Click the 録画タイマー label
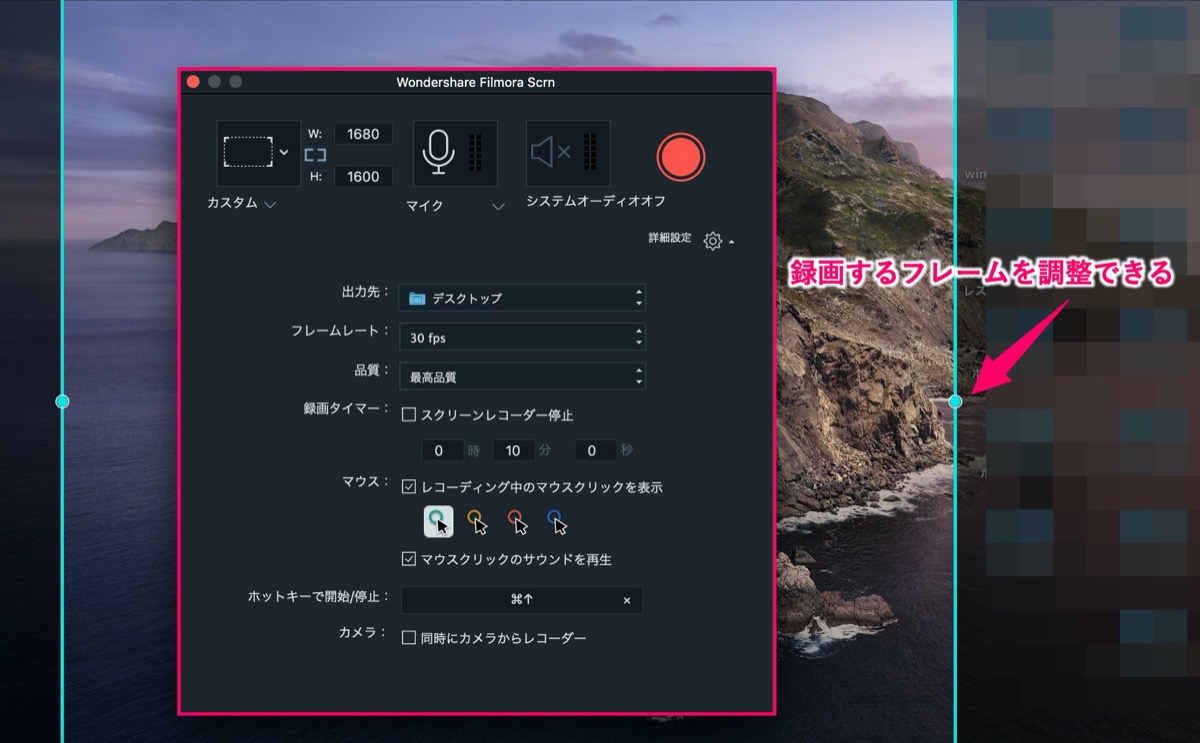Screen dimensions: 1200x743 tap(346, 408)
